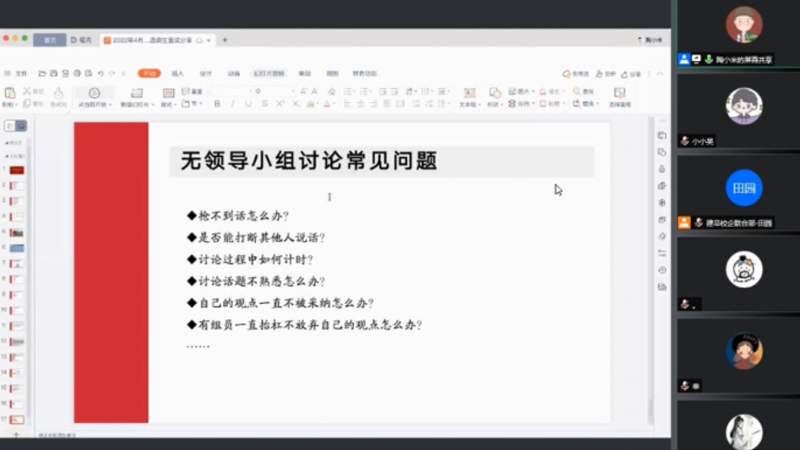
Task: Click the Find magnifier icon
Action: (577, 91)
